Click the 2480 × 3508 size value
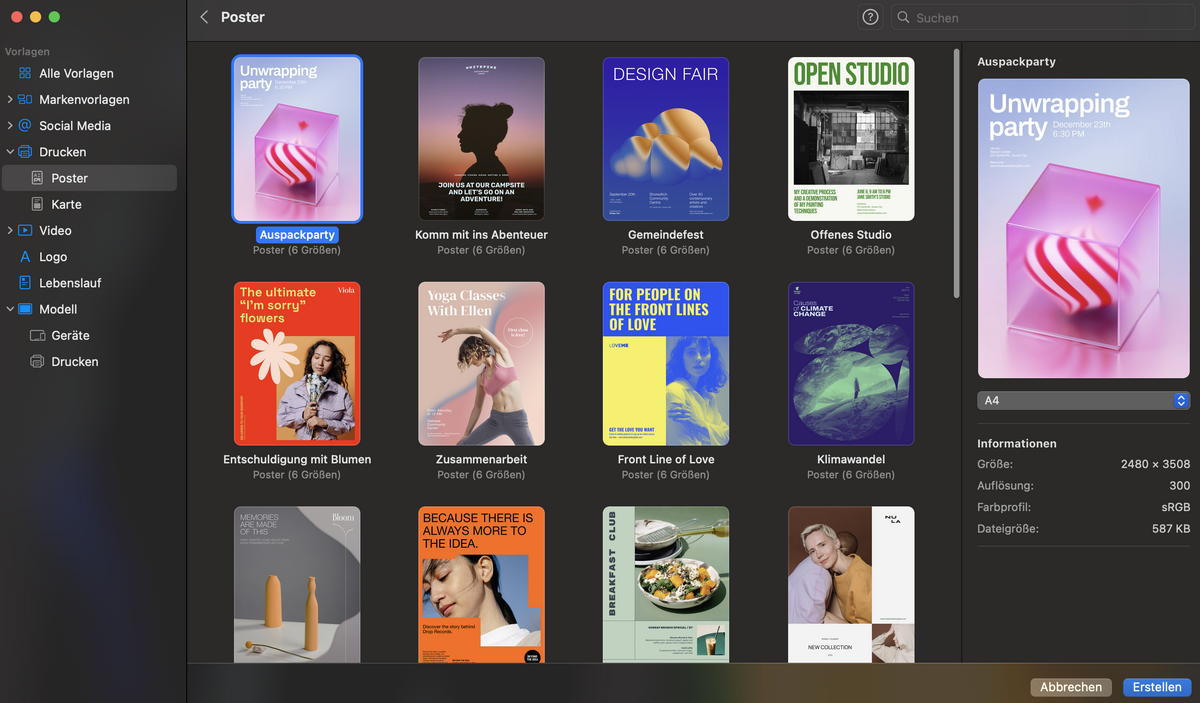The height and width of the screenshot is (703, 1200). click(x=1155, y=464)
